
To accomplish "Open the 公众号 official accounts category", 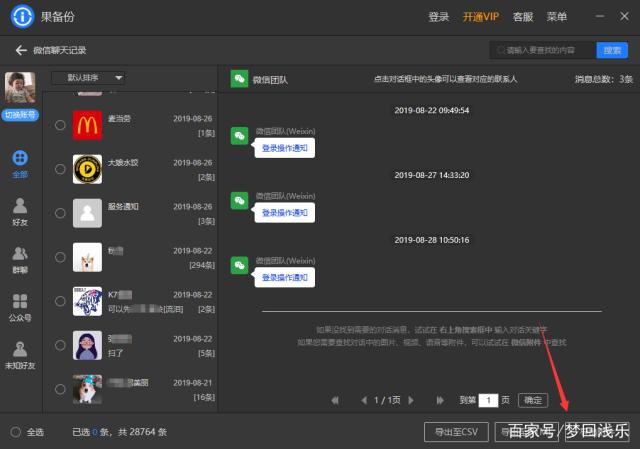I will pos(19,307).
